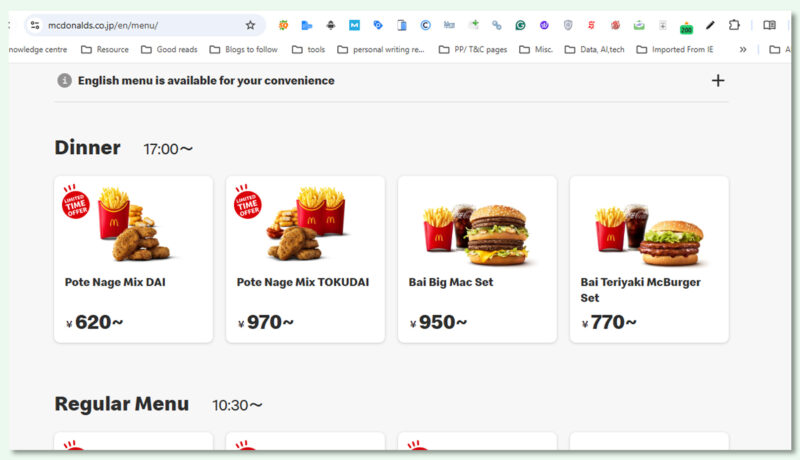Click the green 200 badge extension icon
The image size is (800, 460).
(x=686, y=28)
